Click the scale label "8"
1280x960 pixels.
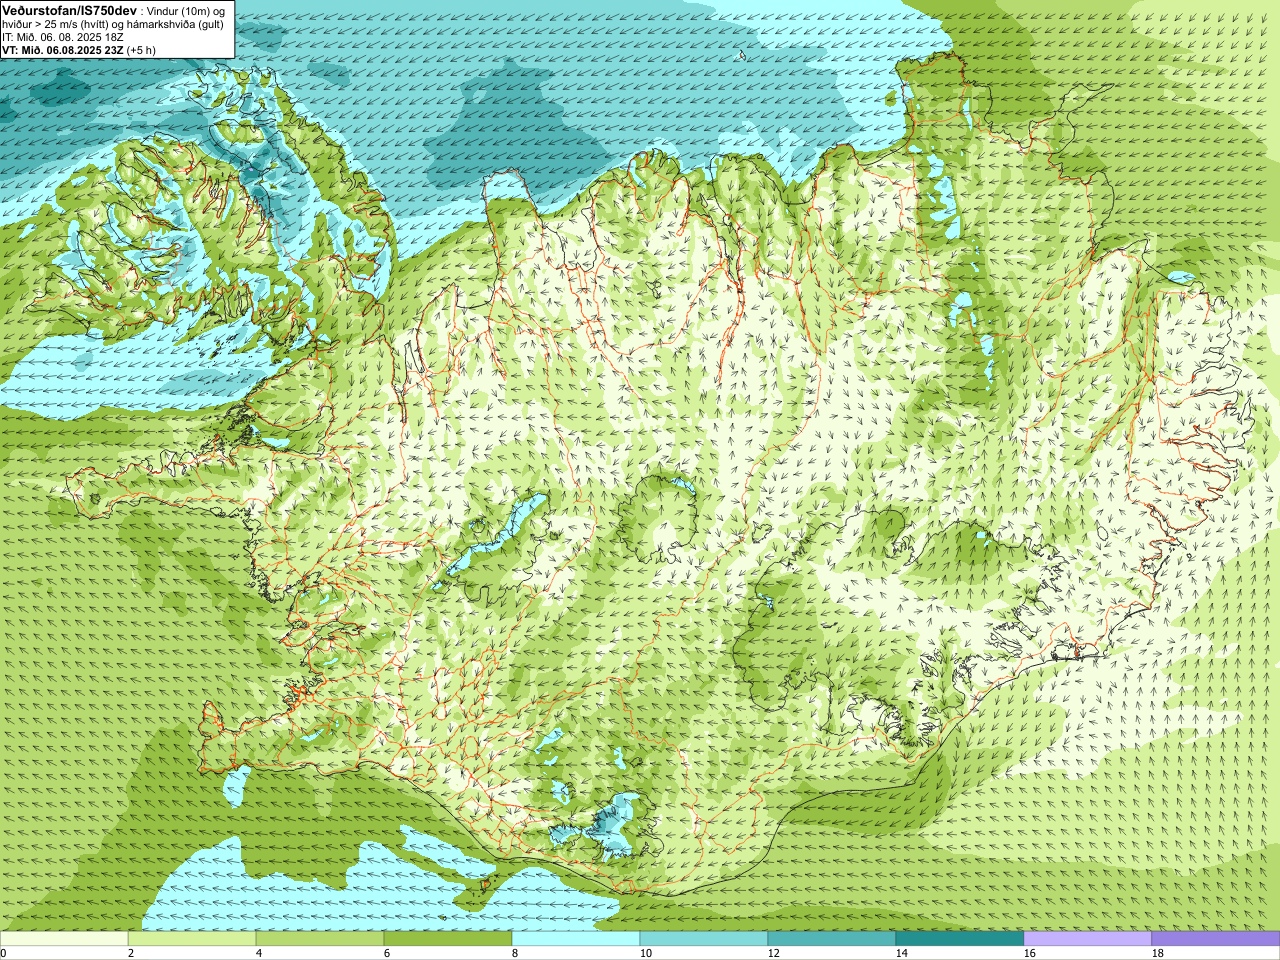tap(515, 953)
